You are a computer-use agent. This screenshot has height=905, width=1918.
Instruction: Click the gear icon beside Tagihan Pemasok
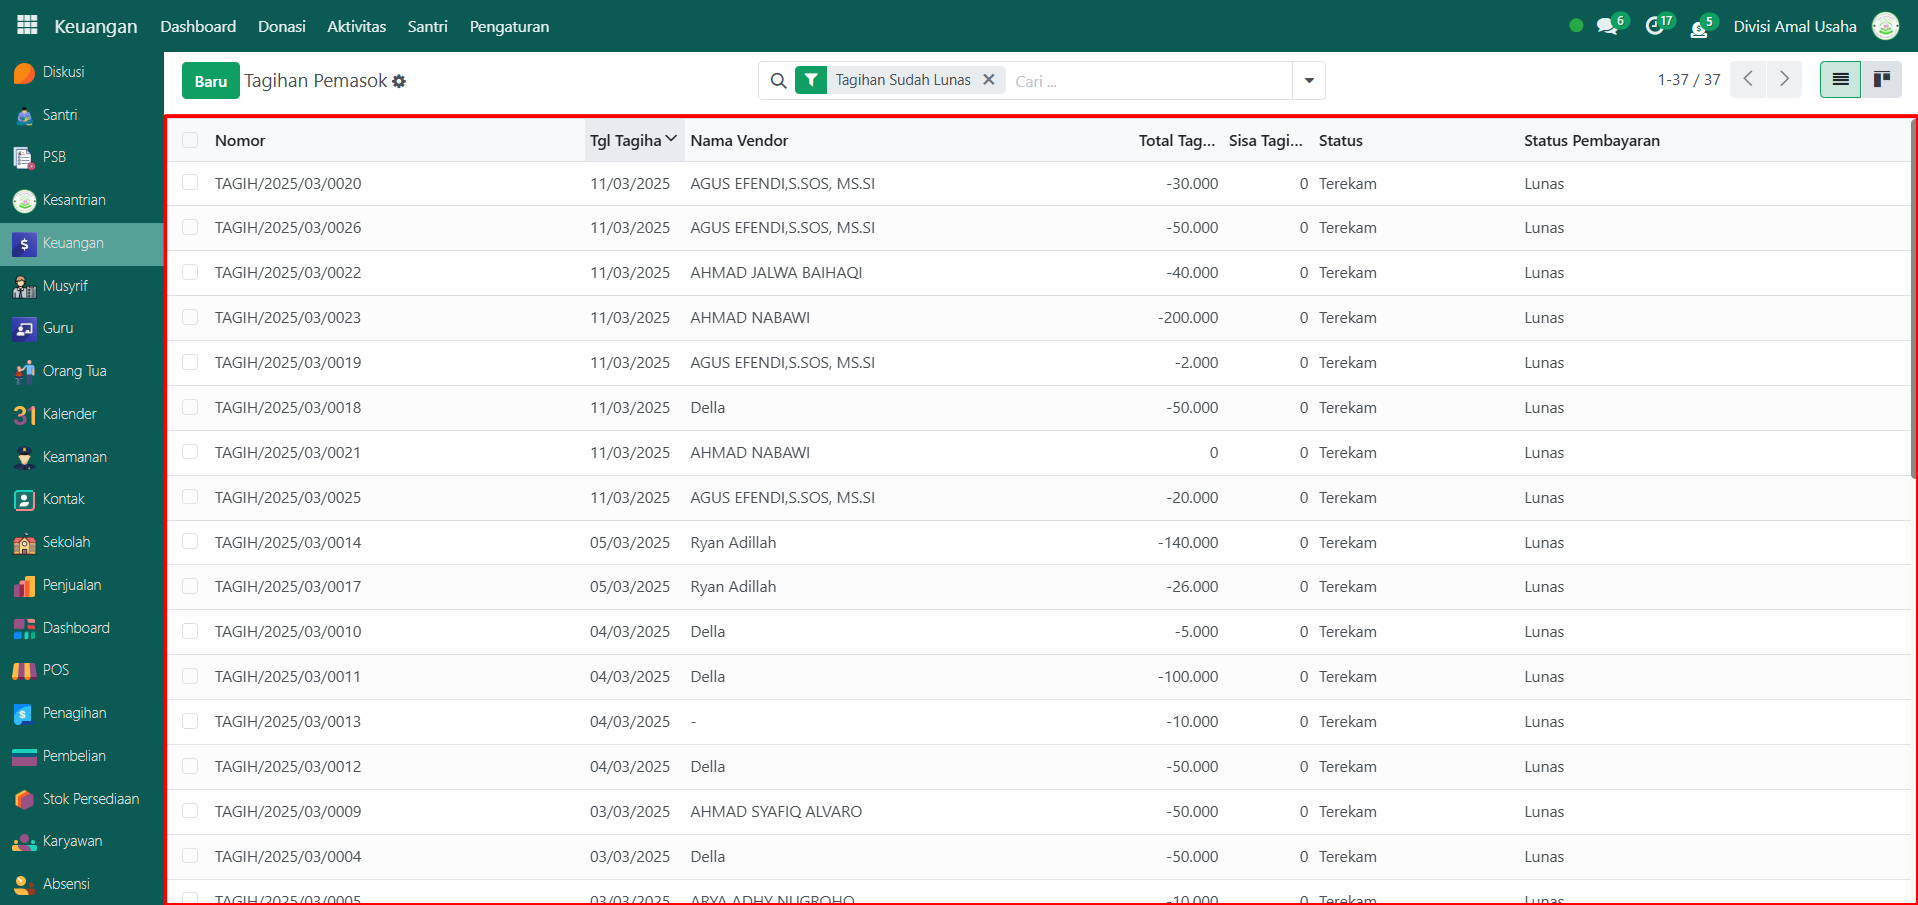click(399, 81)
